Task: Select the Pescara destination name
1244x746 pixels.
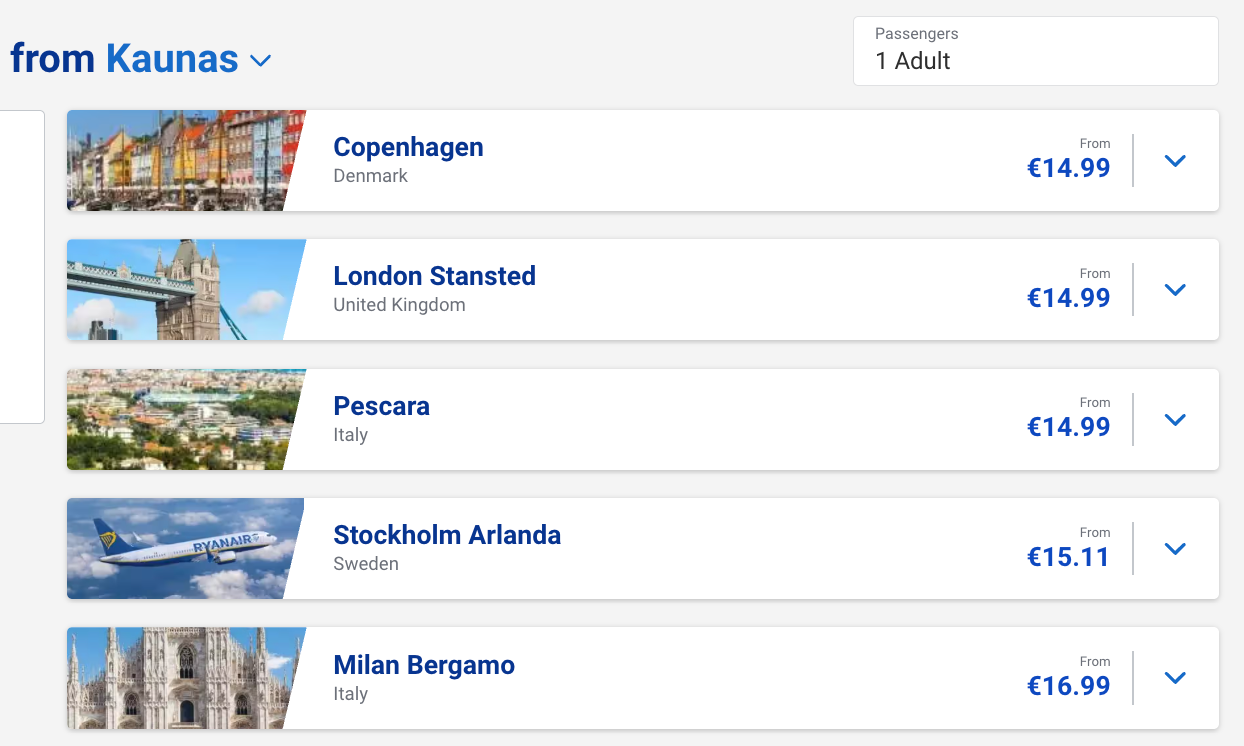Action: coord(381,406)
